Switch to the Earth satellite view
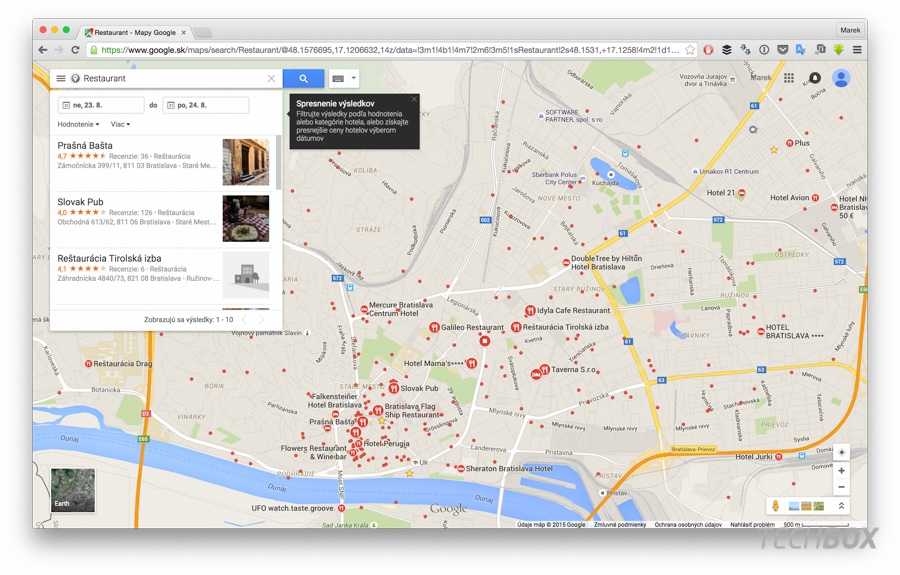 (73, 490)
